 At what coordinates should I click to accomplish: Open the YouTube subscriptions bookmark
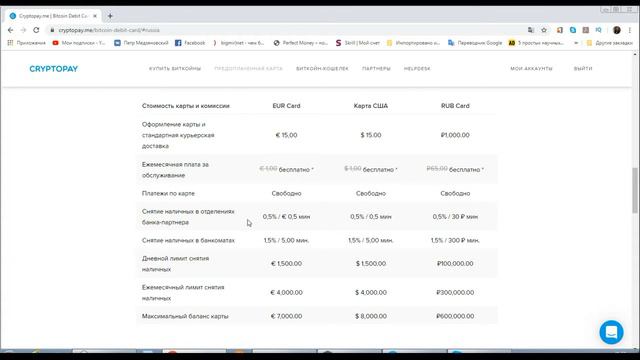point(79,43)
